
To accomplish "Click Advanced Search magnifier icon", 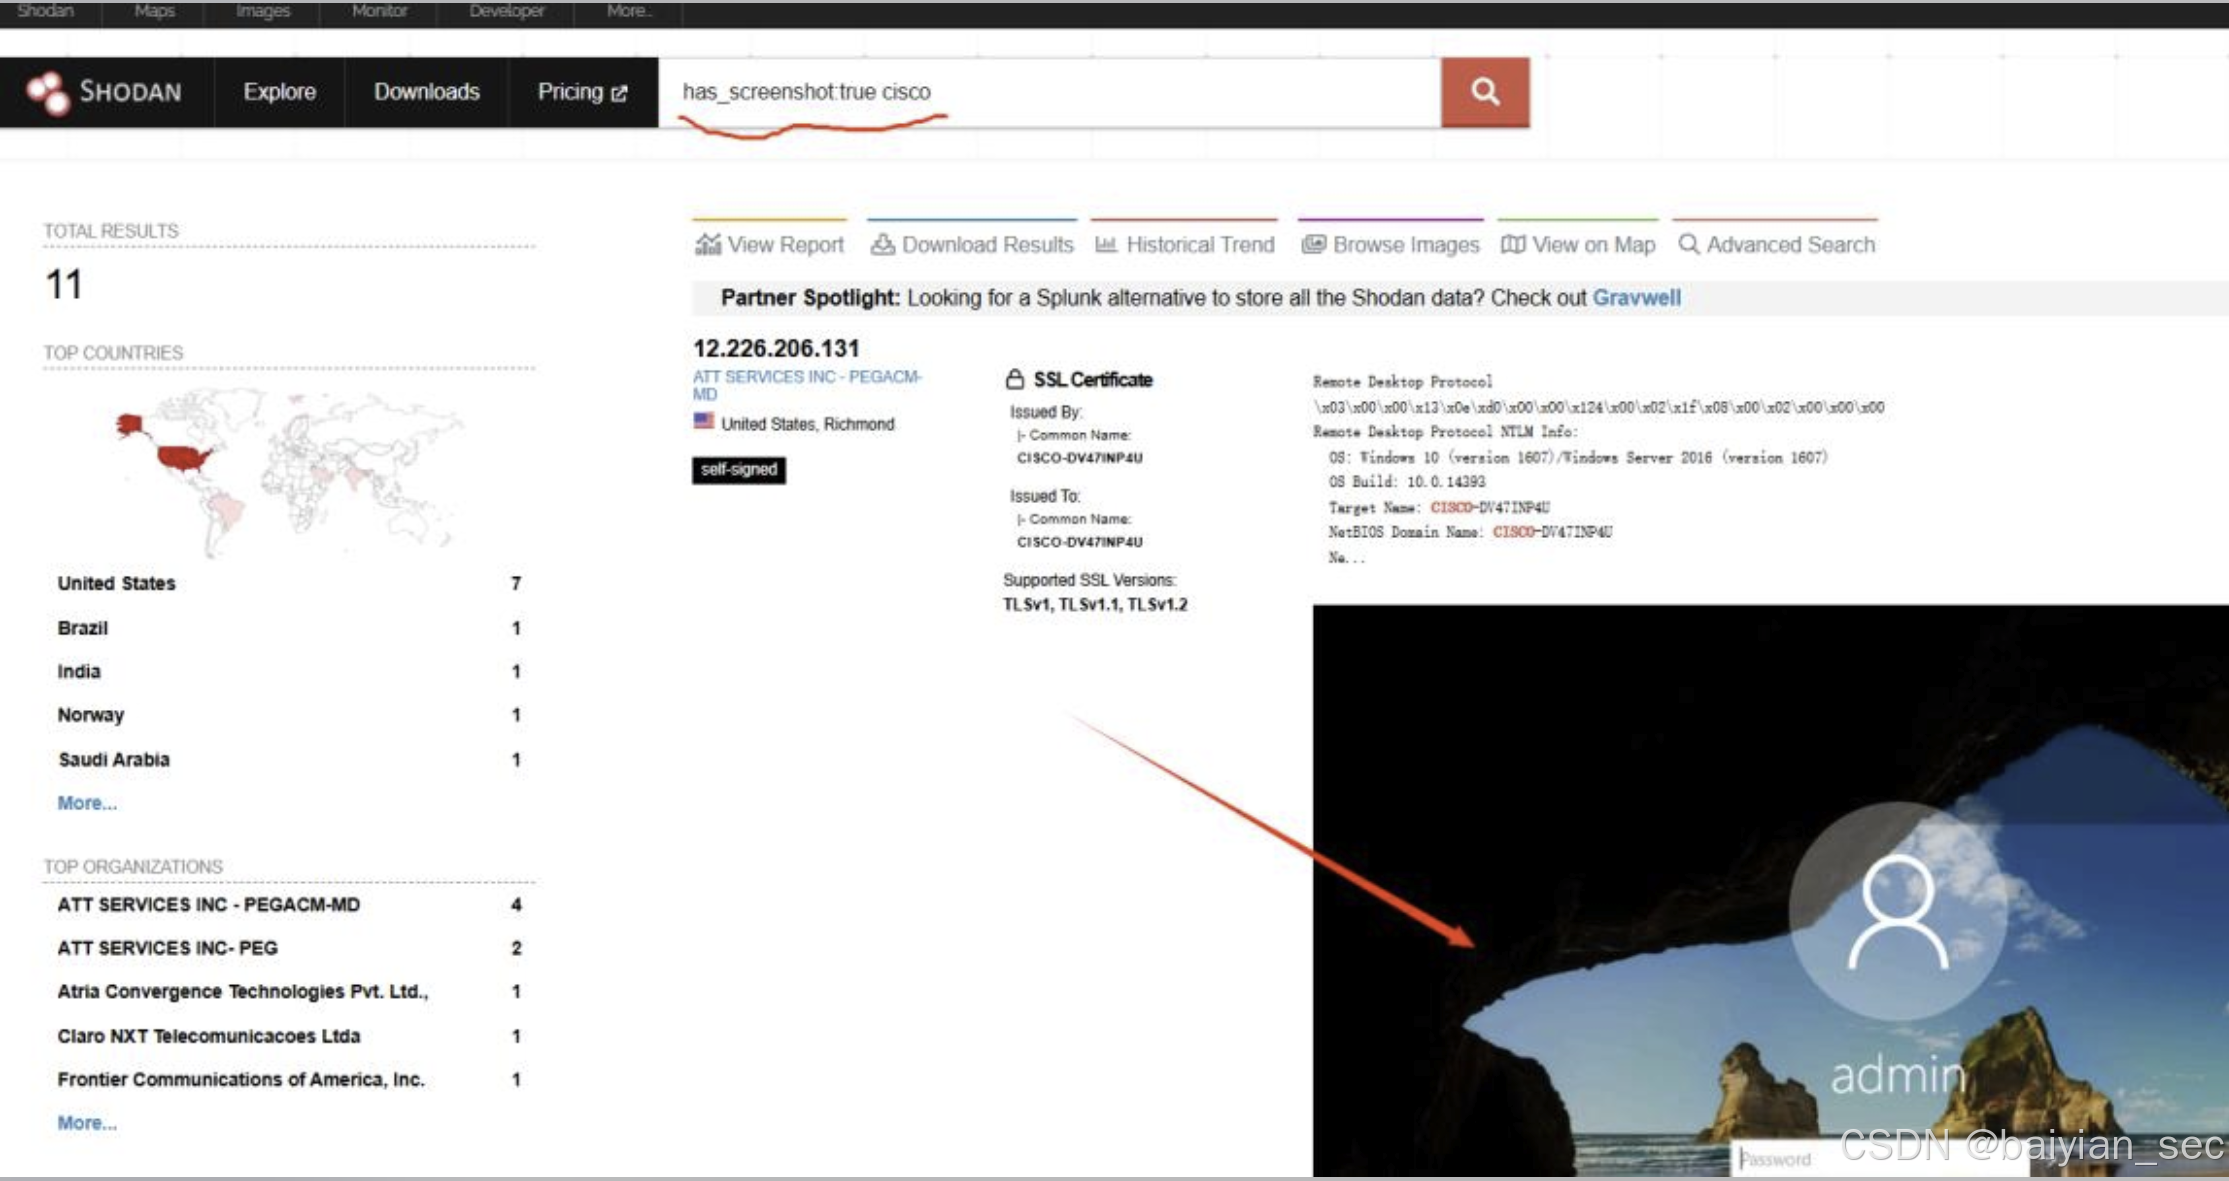I will [x=1688, y=244].
